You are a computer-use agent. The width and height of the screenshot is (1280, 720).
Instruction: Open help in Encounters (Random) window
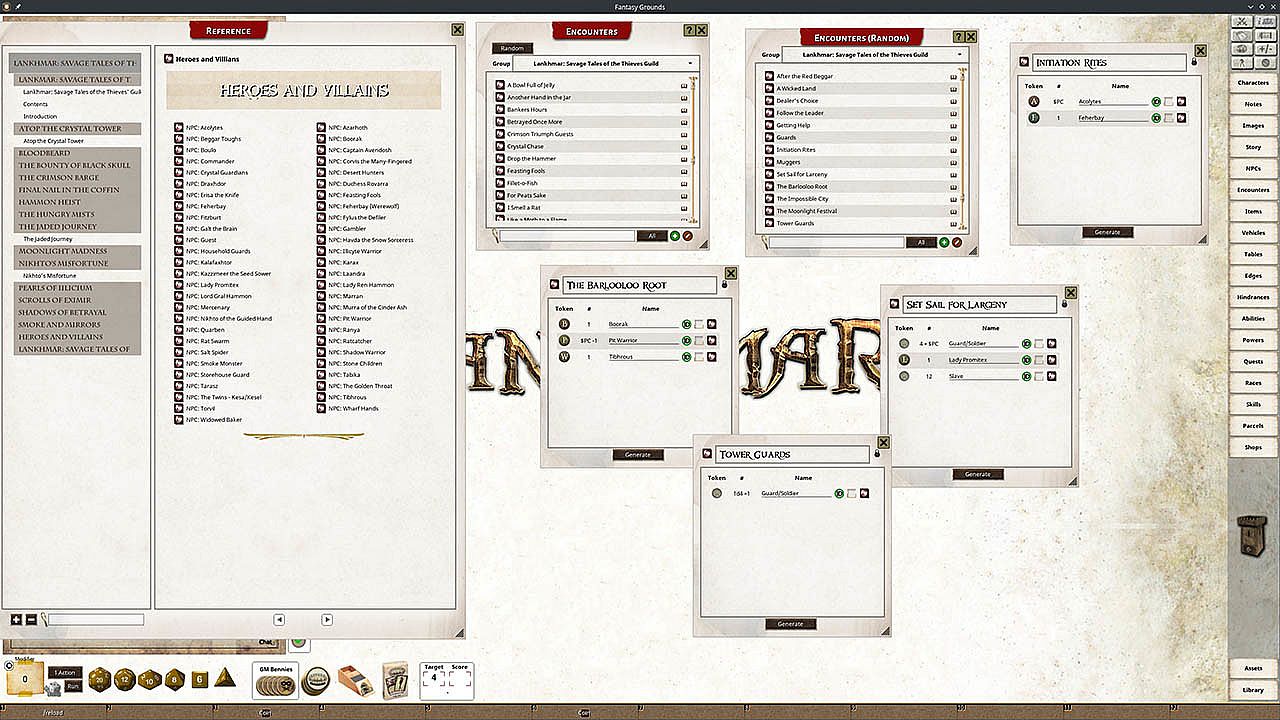[959, 37]
